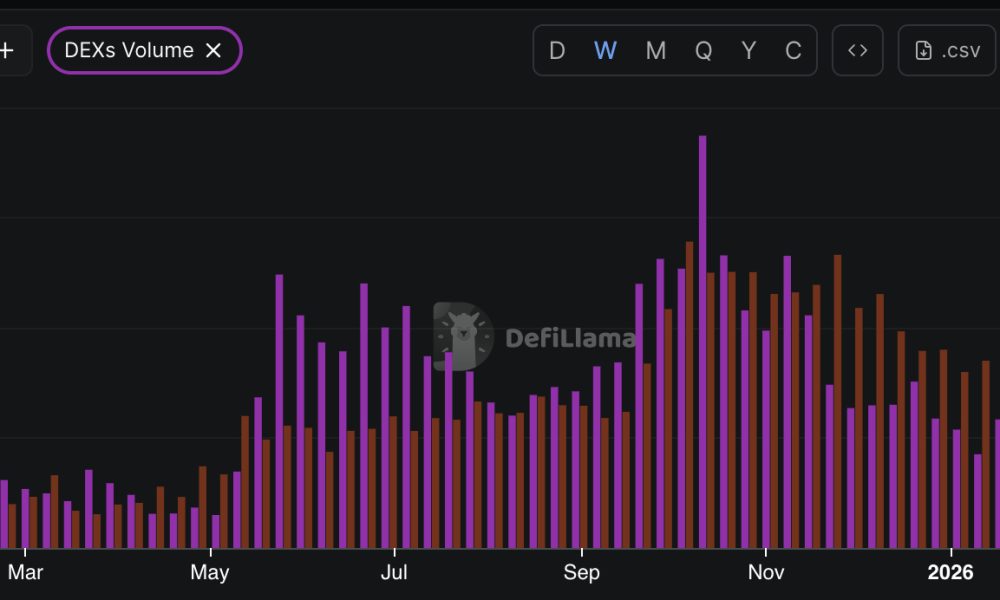Switch chart to monthly (M) interval
Viewport: 1000px width, 600px height.
(655, 50)
